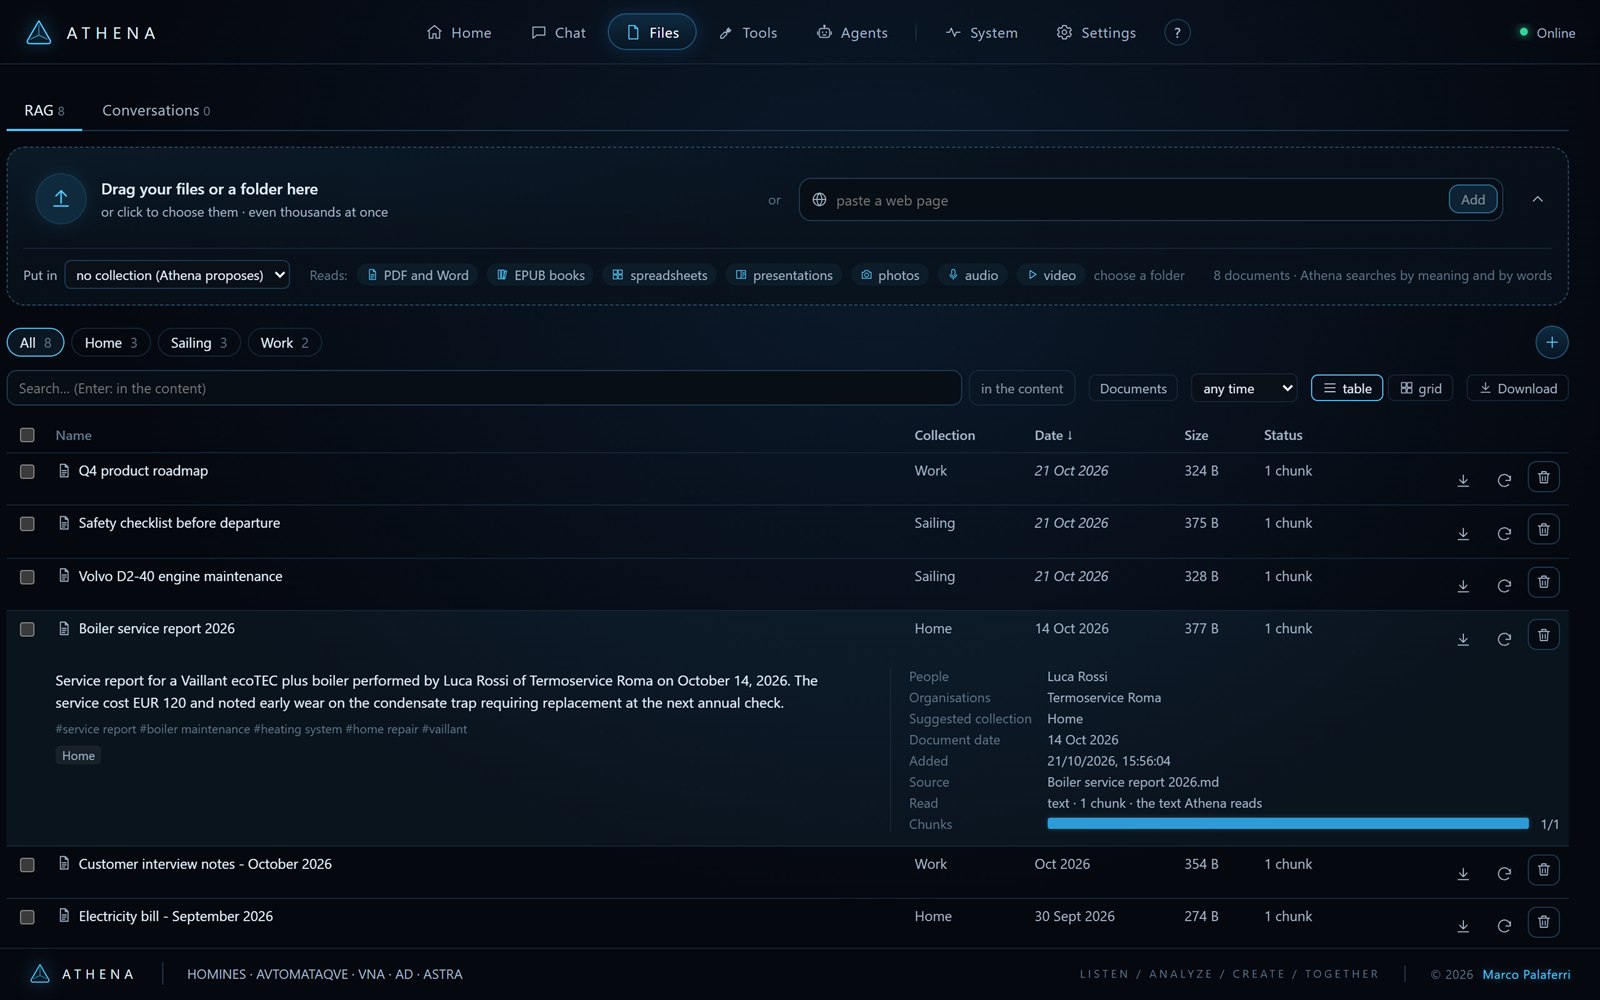Check the Electricity bill September 2026 checkbox
Screen dimensions: 1600x1000
coord(27,916)
